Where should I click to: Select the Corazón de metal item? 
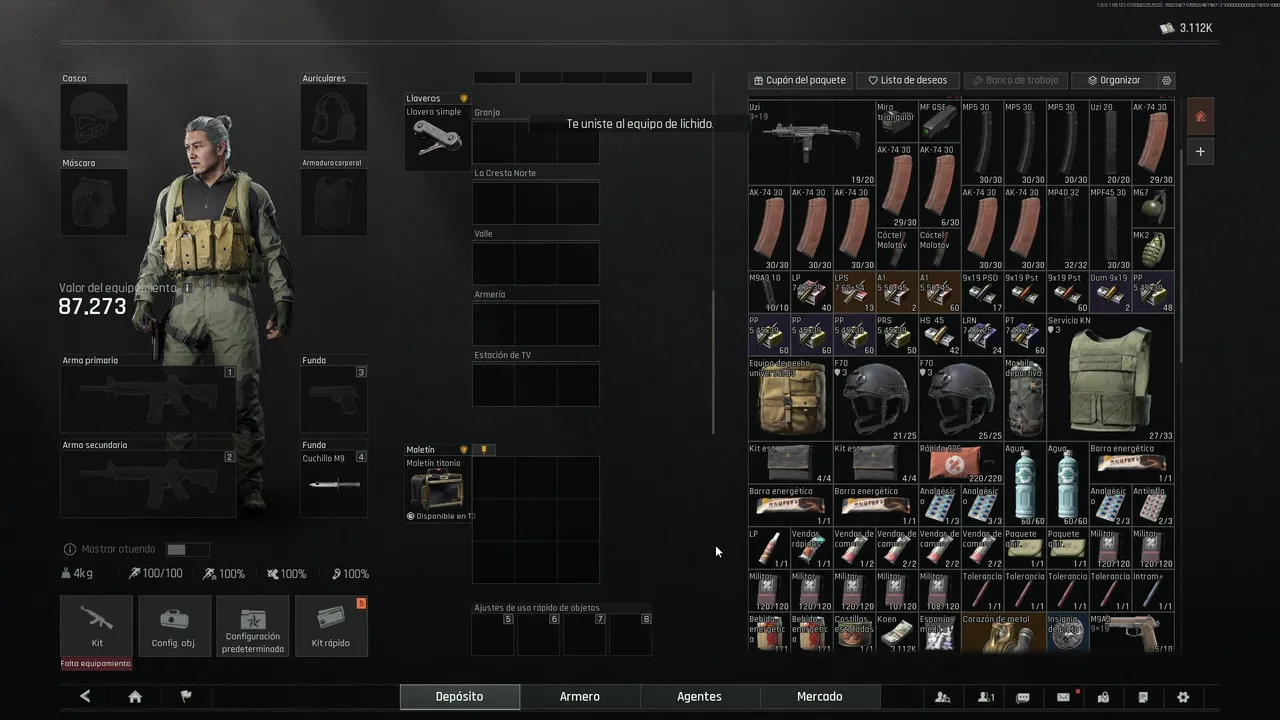point(1002,633)
